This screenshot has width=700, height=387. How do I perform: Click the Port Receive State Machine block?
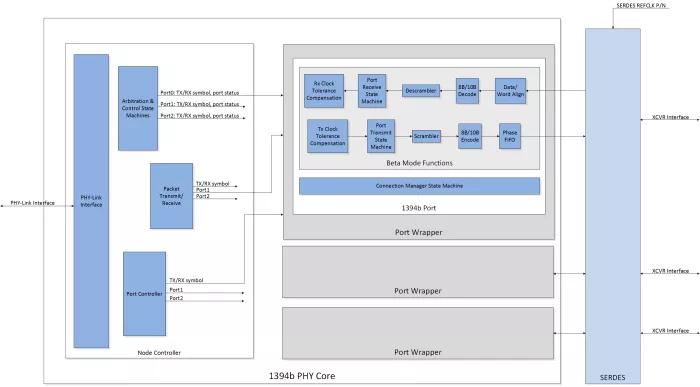tap(372, 91)
